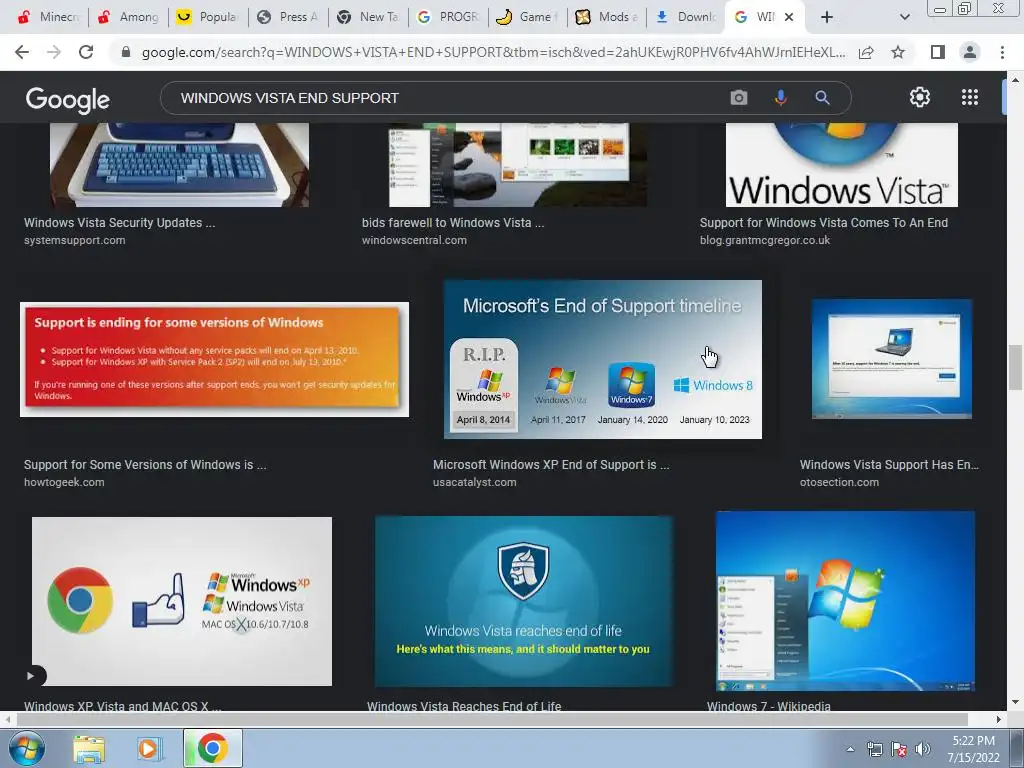Bookmark this page with the star icon

click(x=898, y=52)
